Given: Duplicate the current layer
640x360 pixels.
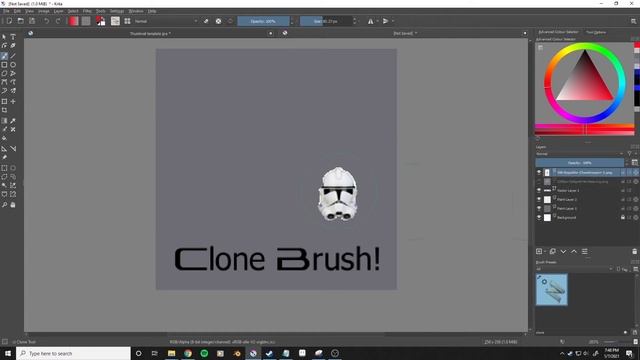Looking at the screenshot, I should (553, 251).
